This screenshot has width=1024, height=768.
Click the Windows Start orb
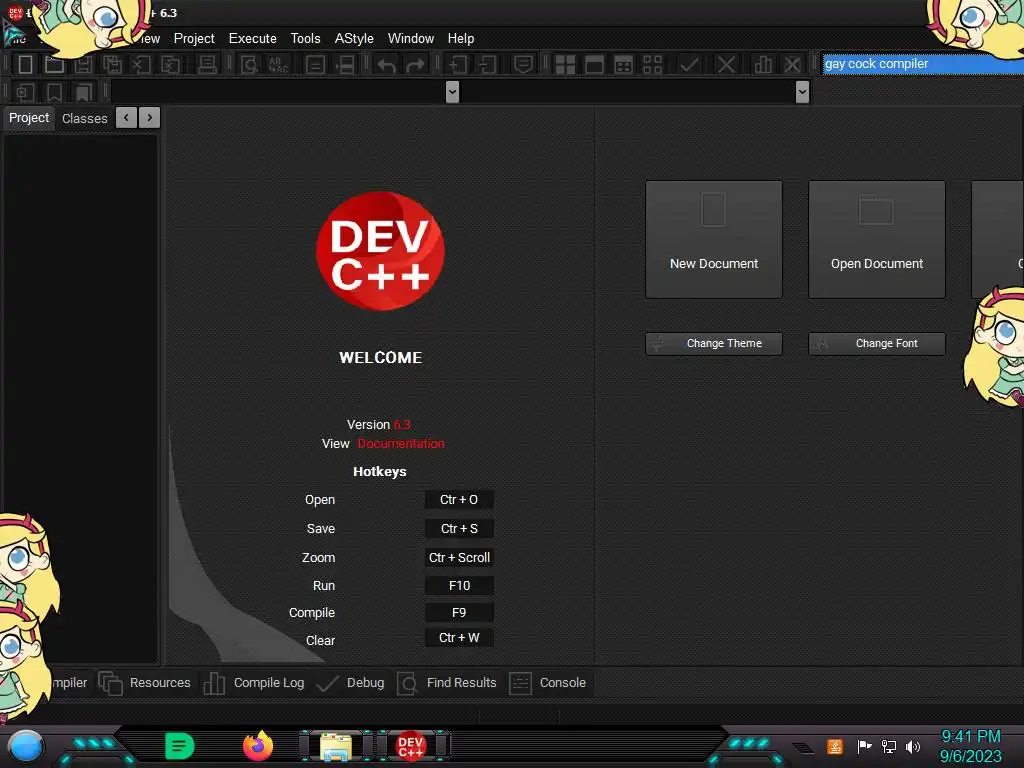pyautogui.click(x=25, y=746)
